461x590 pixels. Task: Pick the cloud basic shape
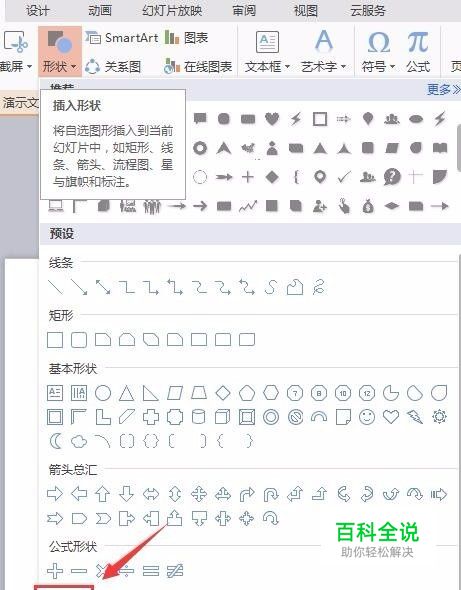click(79, 441)
